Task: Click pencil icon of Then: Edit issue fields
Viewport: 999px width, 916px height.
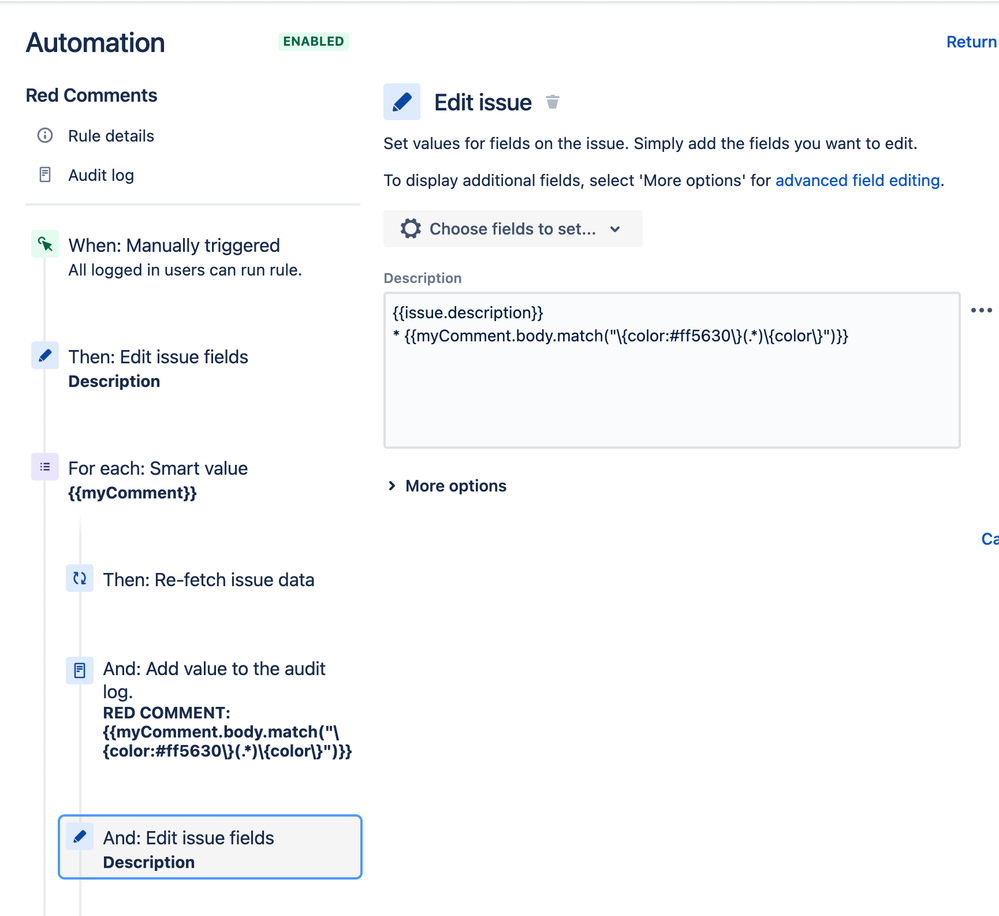Action: [45, 355]
